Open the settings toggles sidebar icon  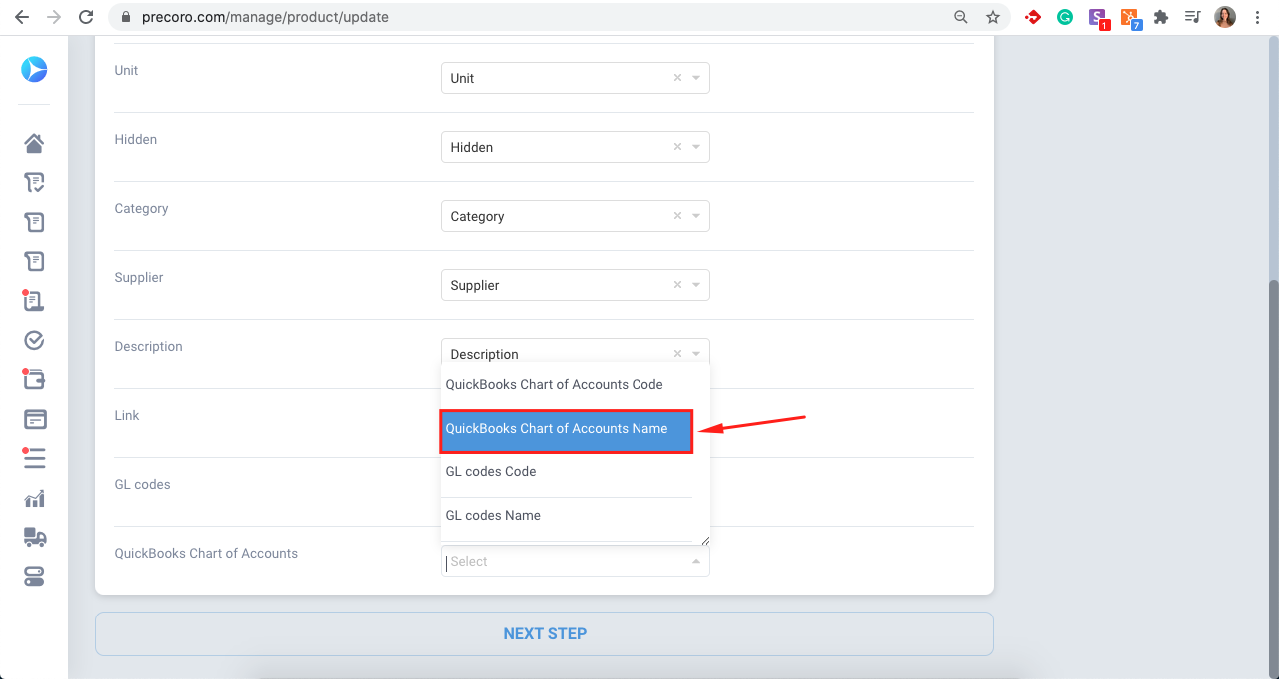pyautogui.click(x=34, y=577)
